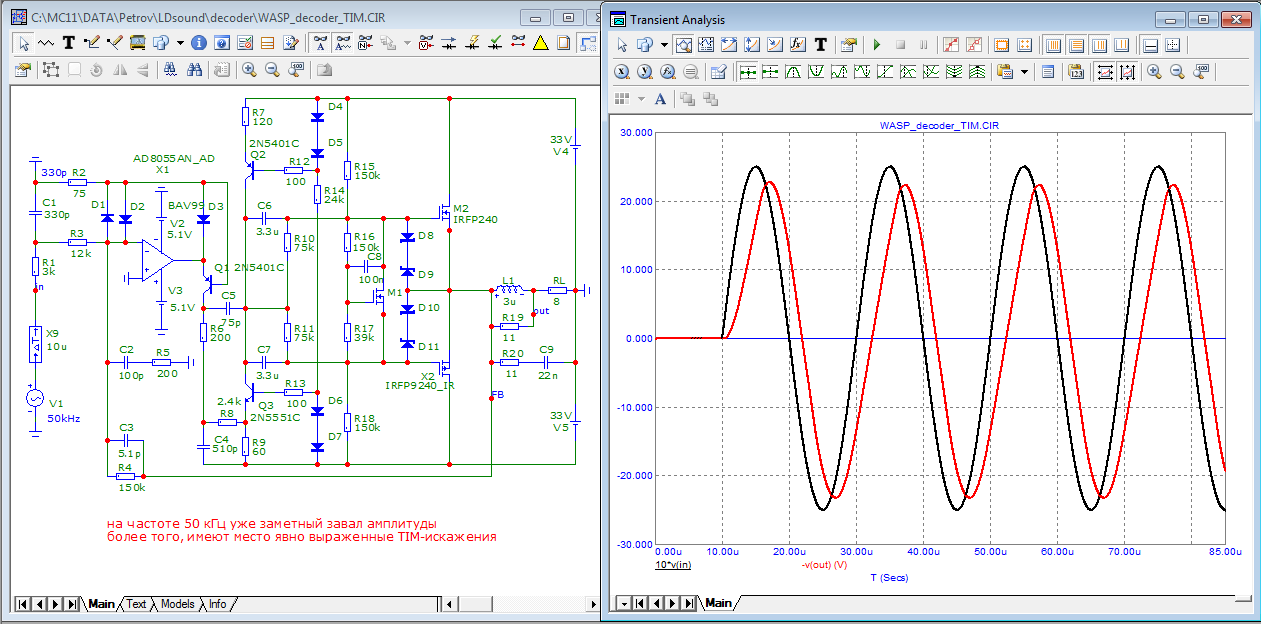Viewport: 1261px width, 624px height.
Task: Click the -v(out) (V) waveform label
Action: [x=824, y=565]
